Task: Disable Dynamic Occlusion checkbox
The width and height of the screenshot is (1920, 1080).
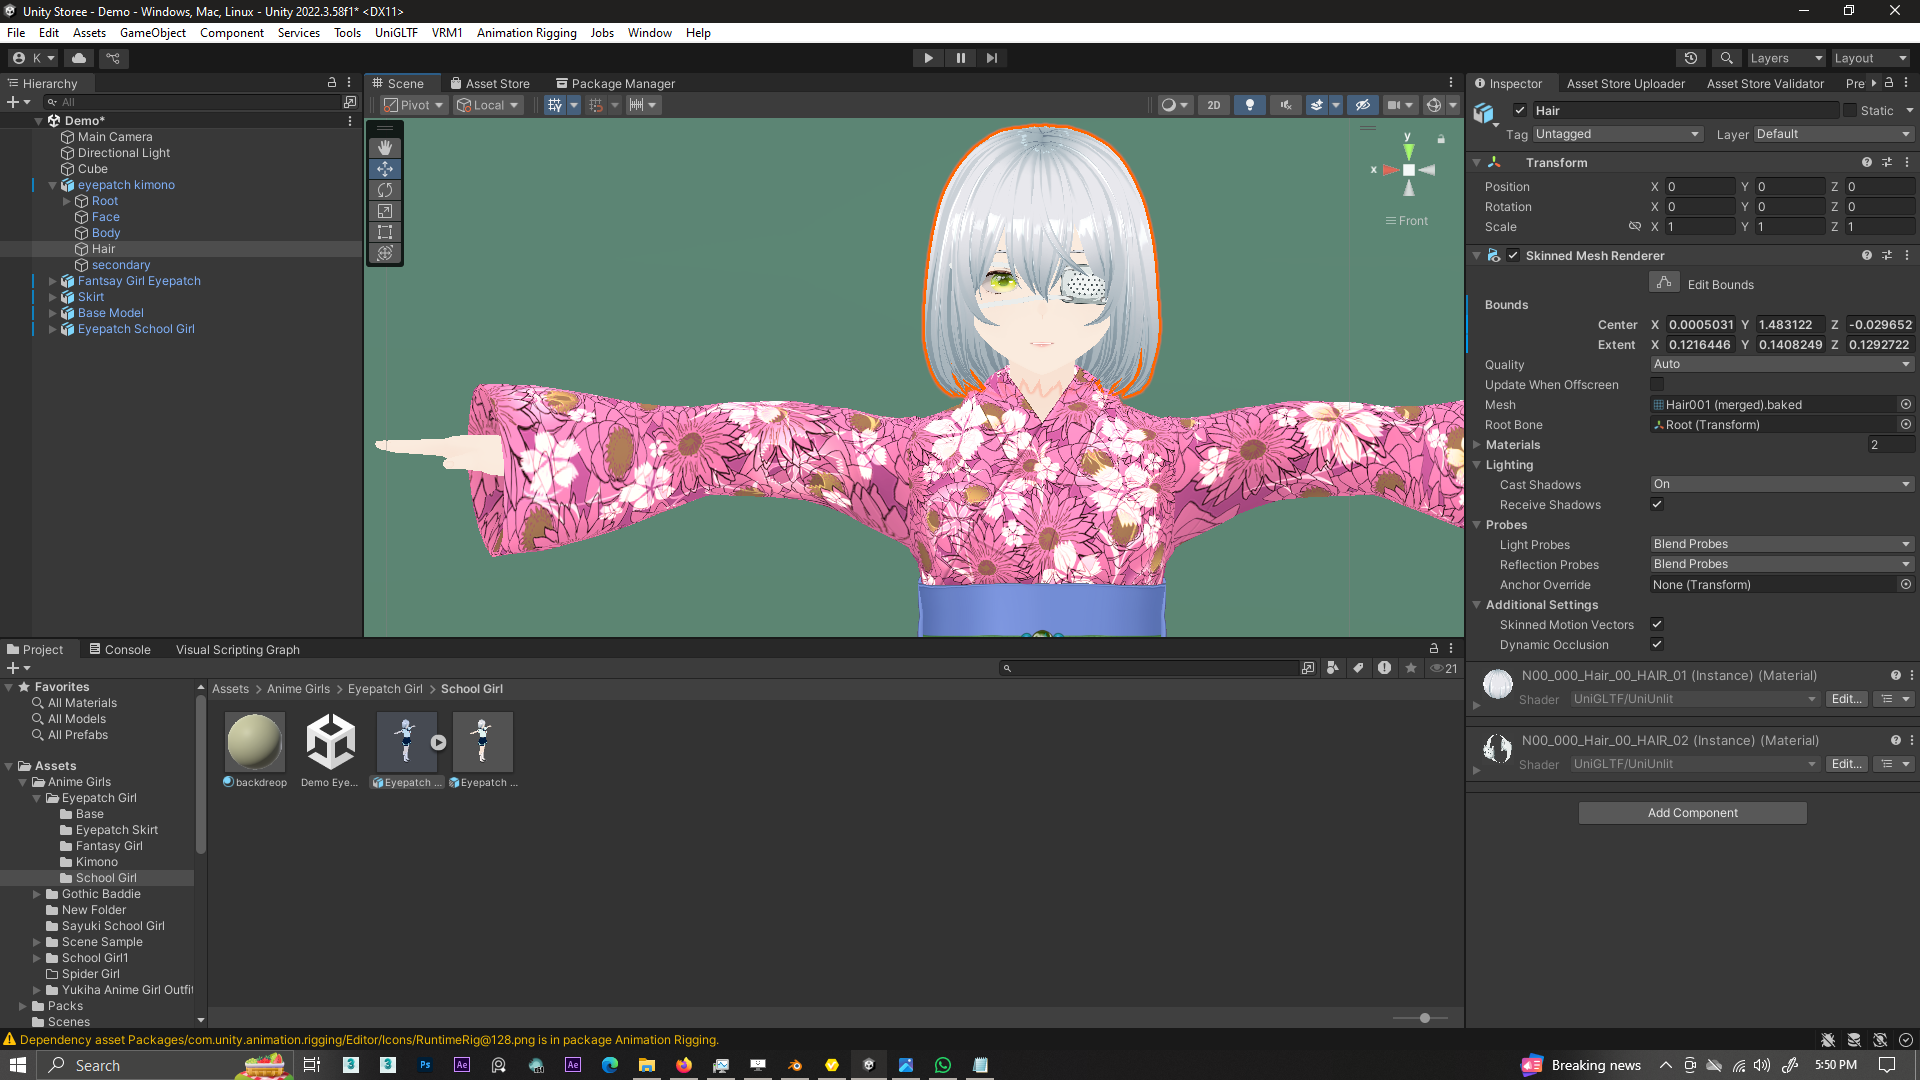Action: [1657, 645]
